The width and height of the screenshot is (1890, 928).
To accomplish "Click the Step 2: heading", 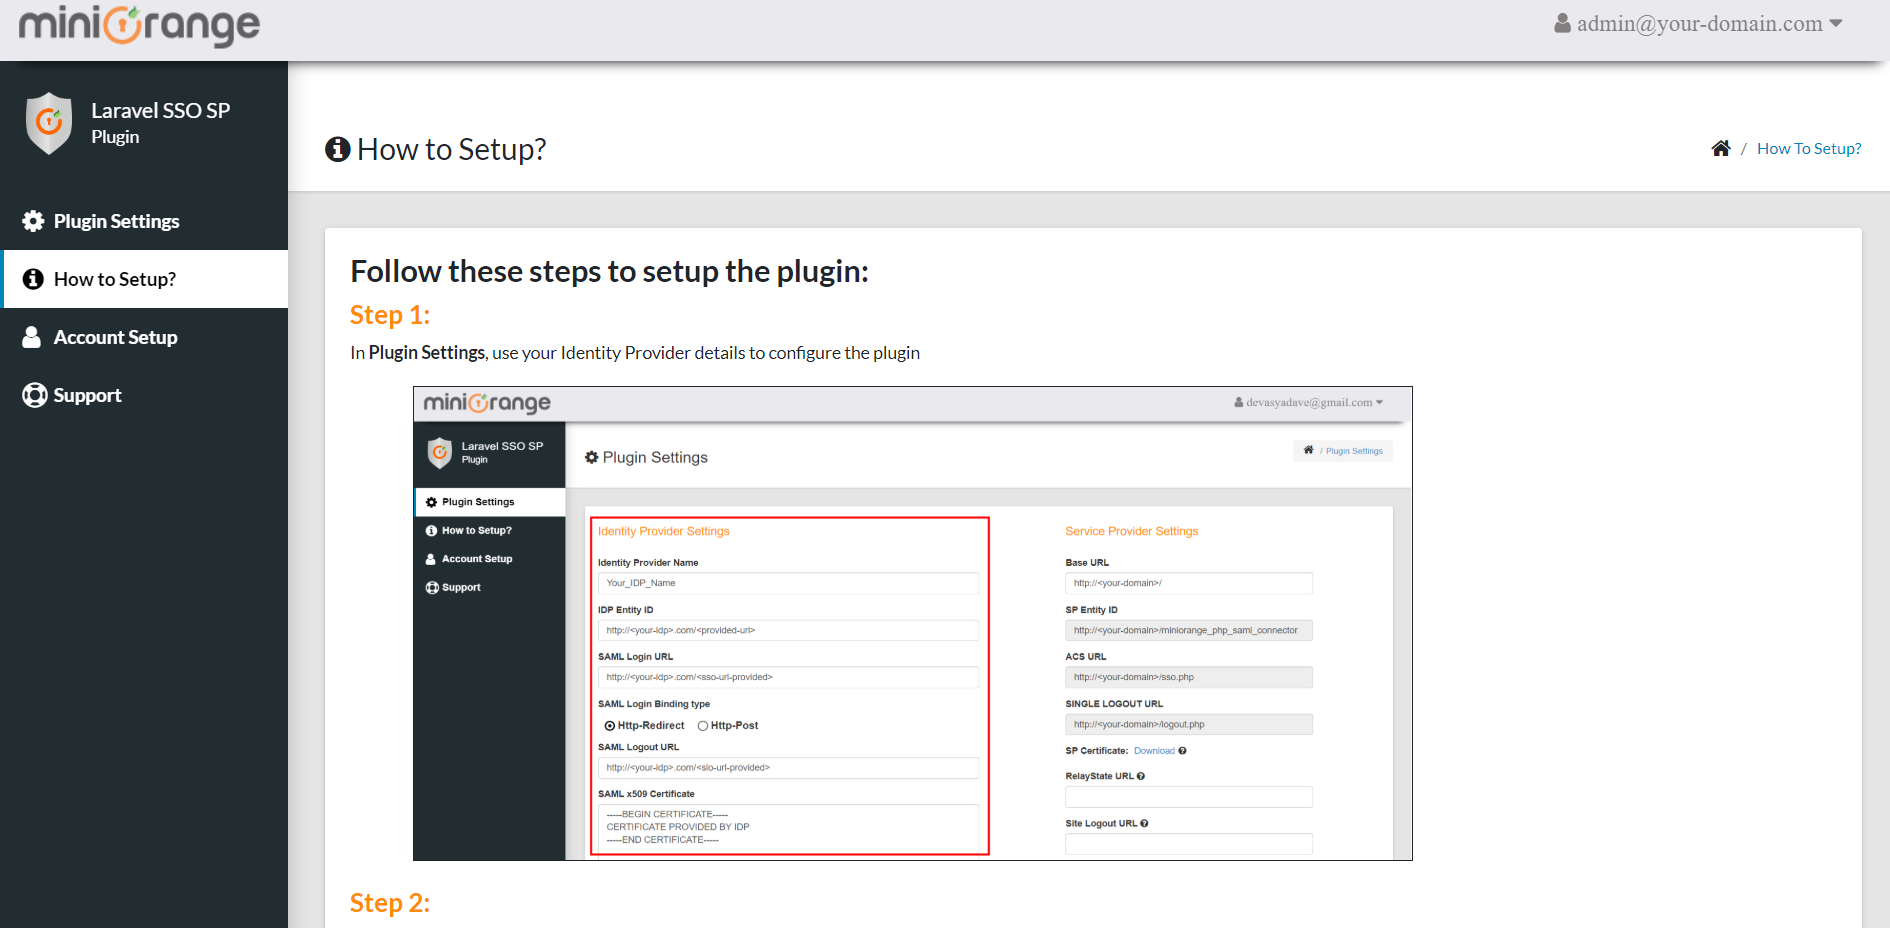I will (x=390, y=903).
